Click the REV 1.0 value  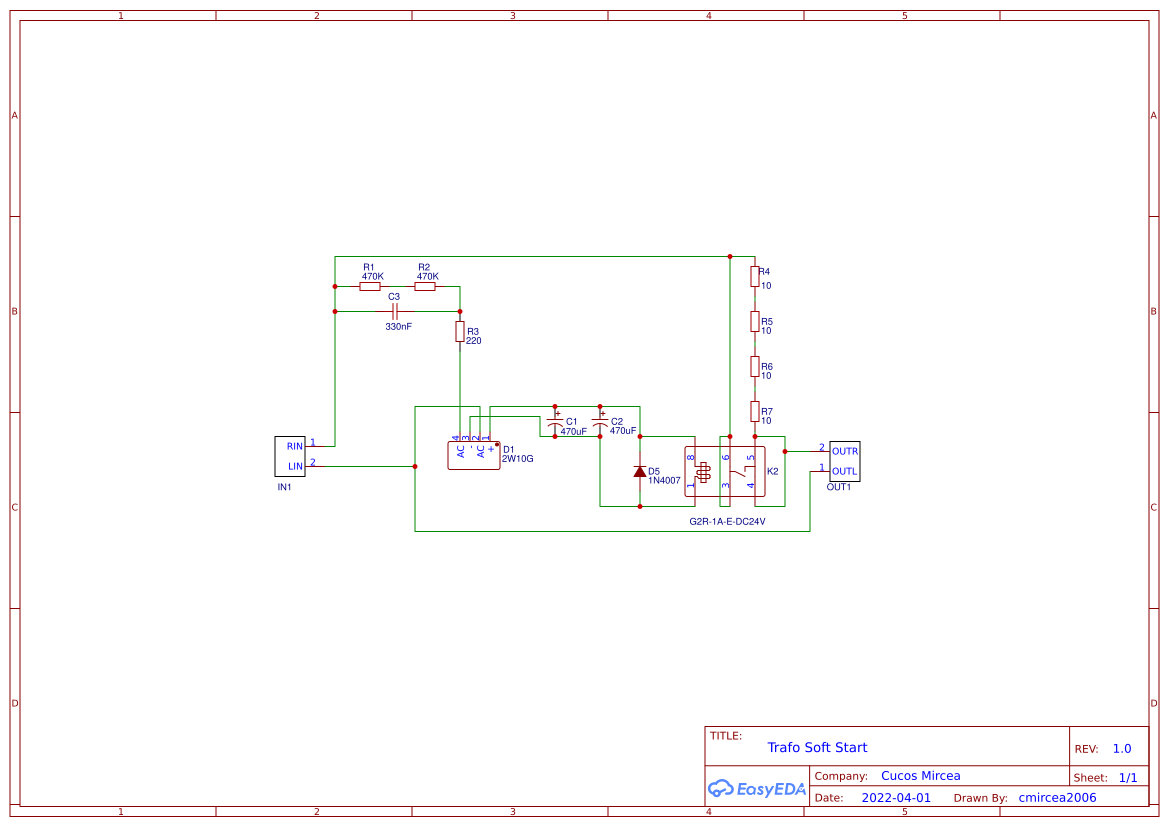1120,747
